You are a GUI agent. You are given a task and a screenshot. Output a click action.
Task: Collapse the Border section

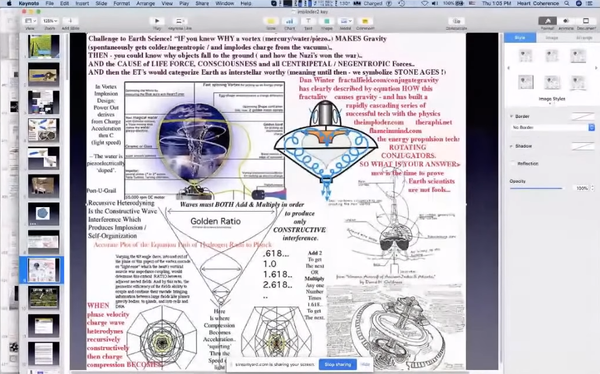click(512, 116)
